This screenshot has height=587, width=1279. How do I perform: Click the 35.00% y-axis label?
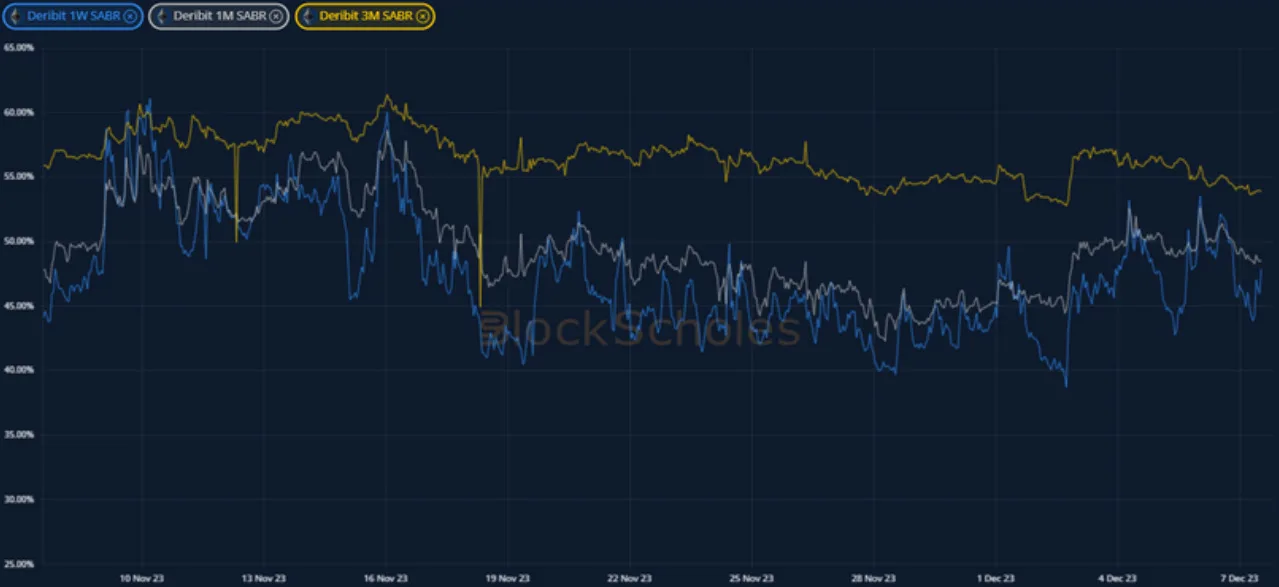pos(19,435)
